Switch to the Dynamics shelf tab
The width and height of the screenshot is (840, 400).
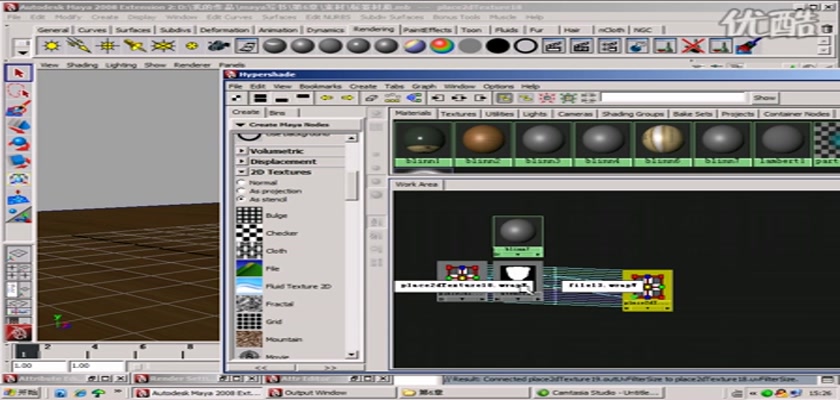click(x=325, y=30)
